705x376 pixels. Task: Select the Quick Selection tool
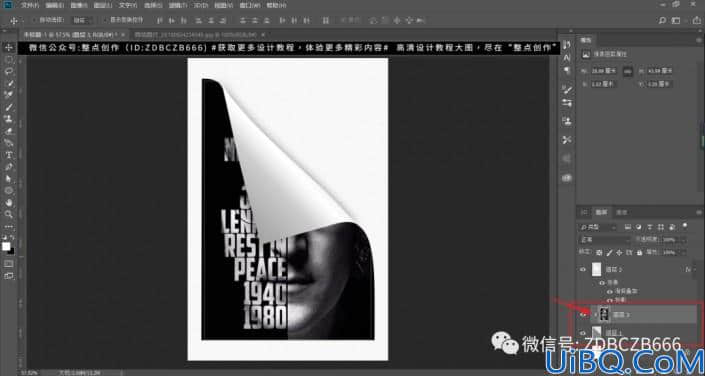point(8,83)
